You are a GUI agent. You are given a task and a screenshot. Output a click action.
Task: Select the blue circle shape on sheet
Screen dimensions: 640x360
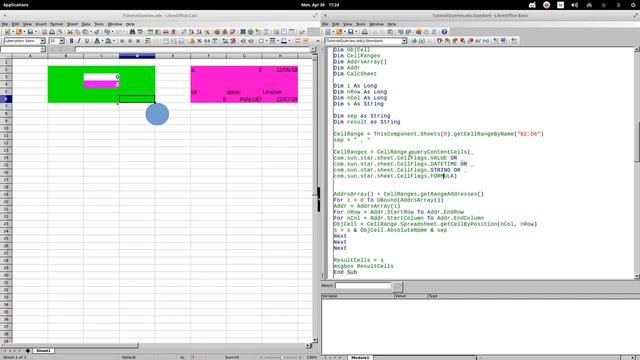tap(157, 114)
